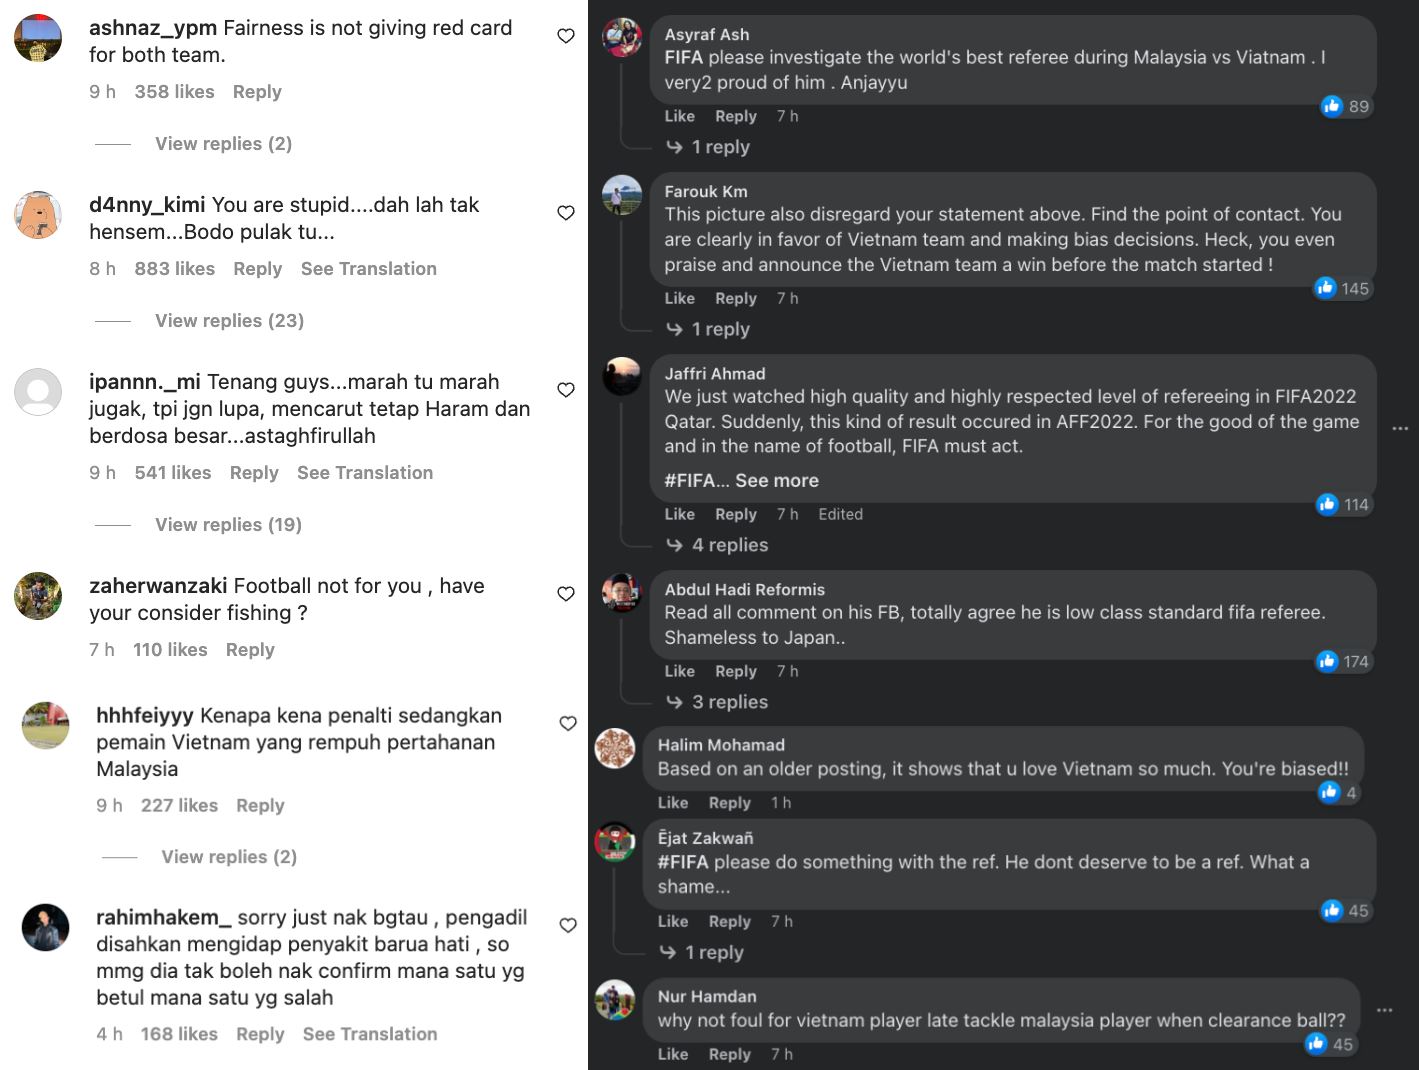
Task: Tap the heart icon on d4nny_kimi's comment
Action: (566, 212)
